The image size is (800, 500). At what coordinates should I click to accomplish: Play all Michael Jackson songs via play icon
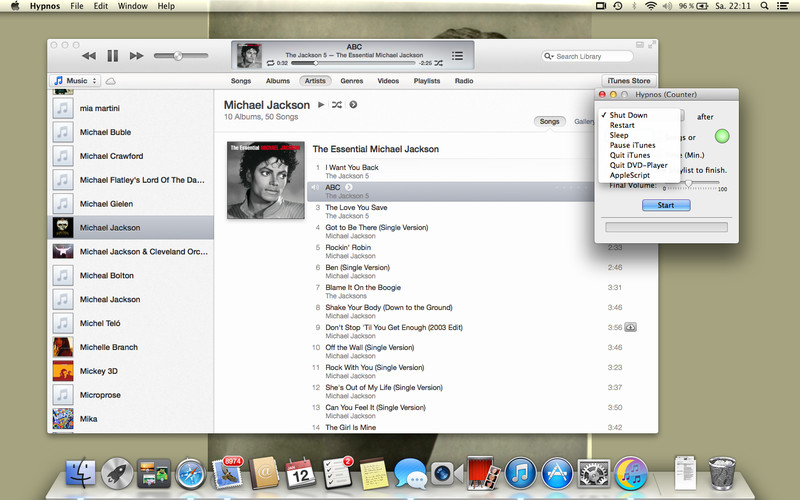(321, 105)
